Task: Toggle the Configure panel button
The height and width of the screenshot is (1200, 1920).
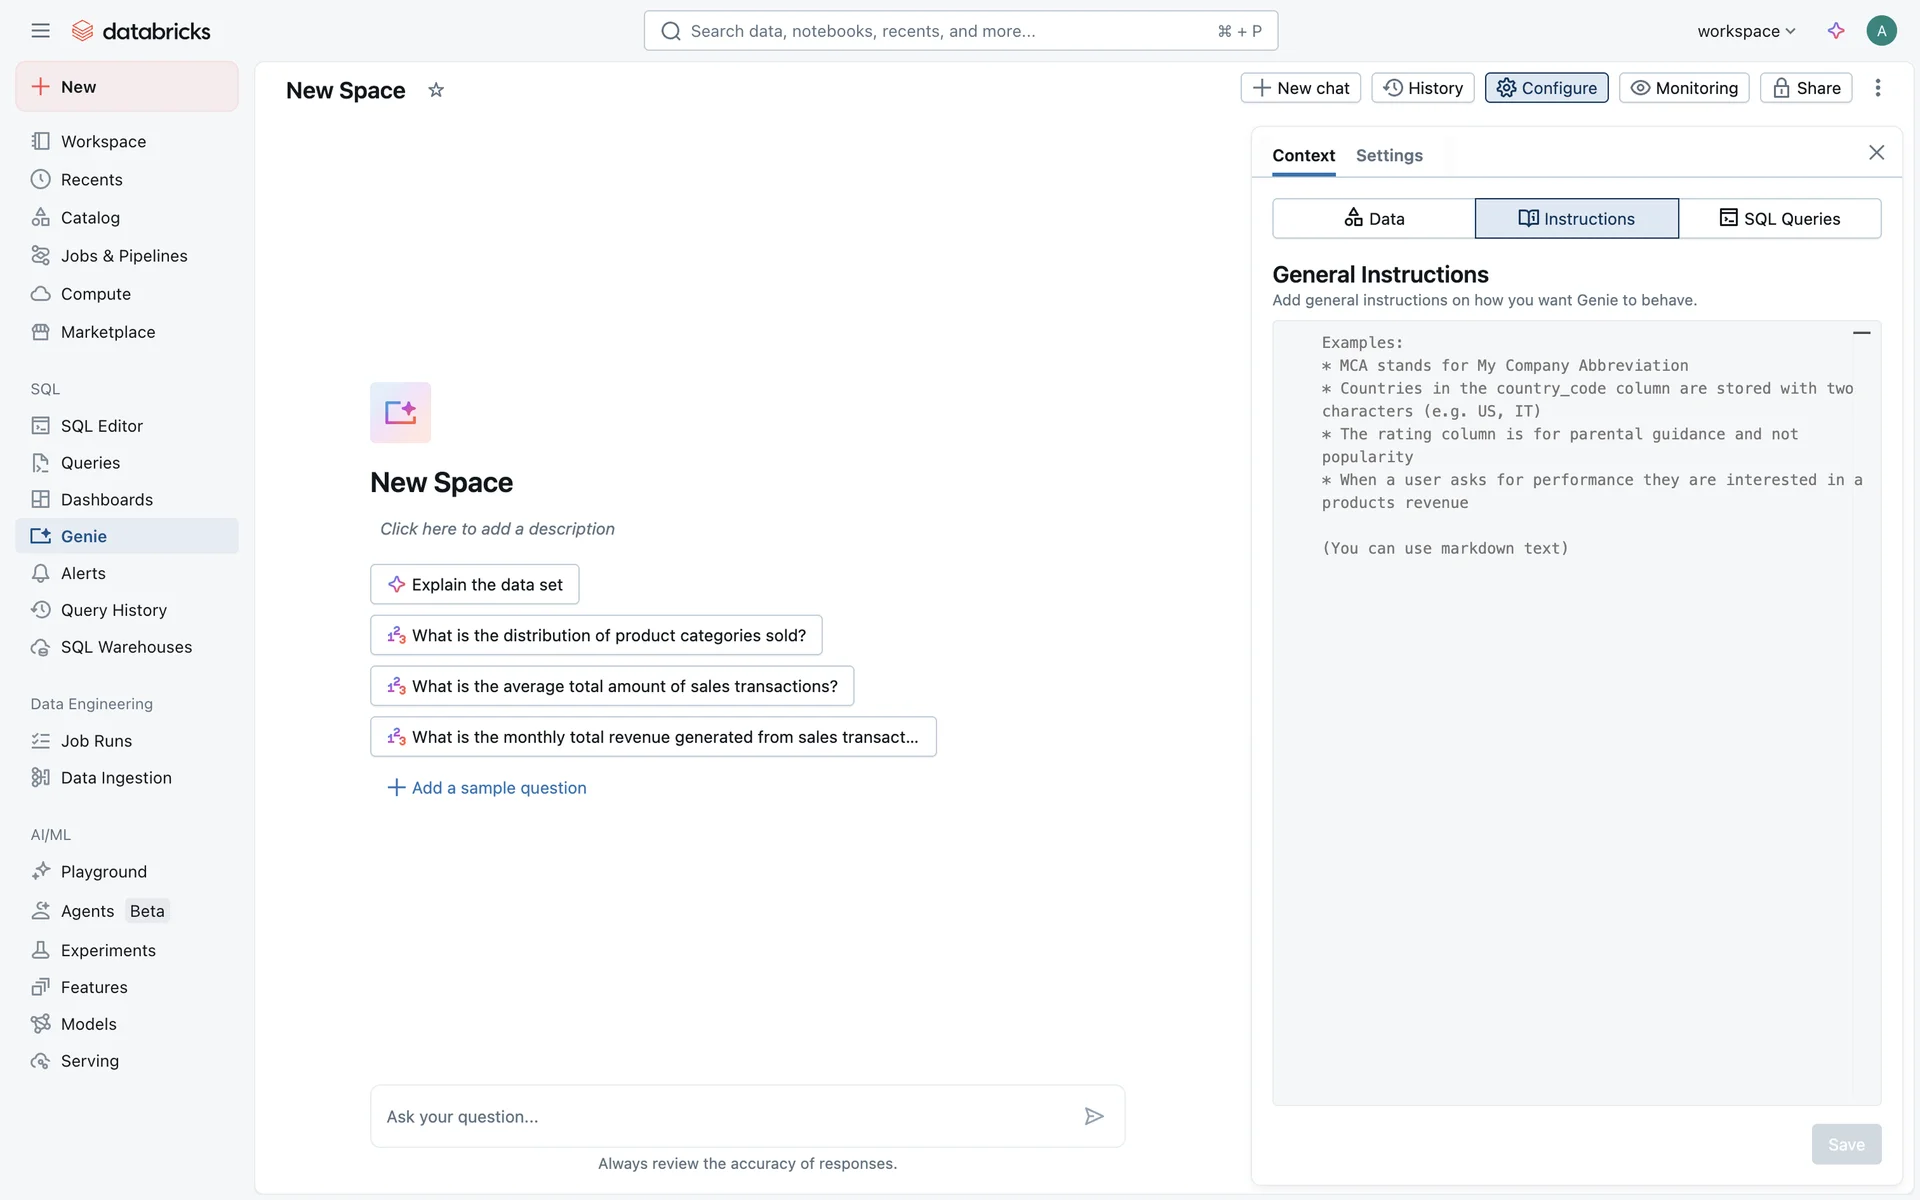Action: click(1546, 88)
